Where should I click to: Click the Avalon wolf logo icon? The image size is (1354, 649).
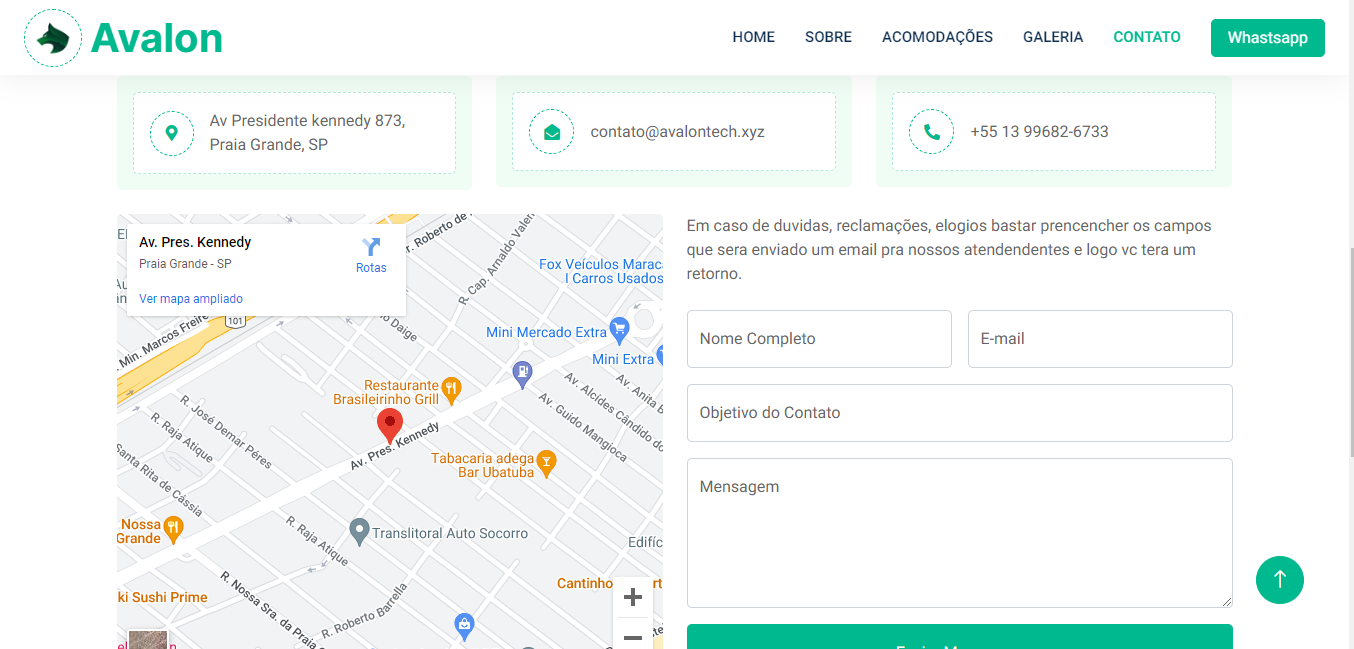52,38
